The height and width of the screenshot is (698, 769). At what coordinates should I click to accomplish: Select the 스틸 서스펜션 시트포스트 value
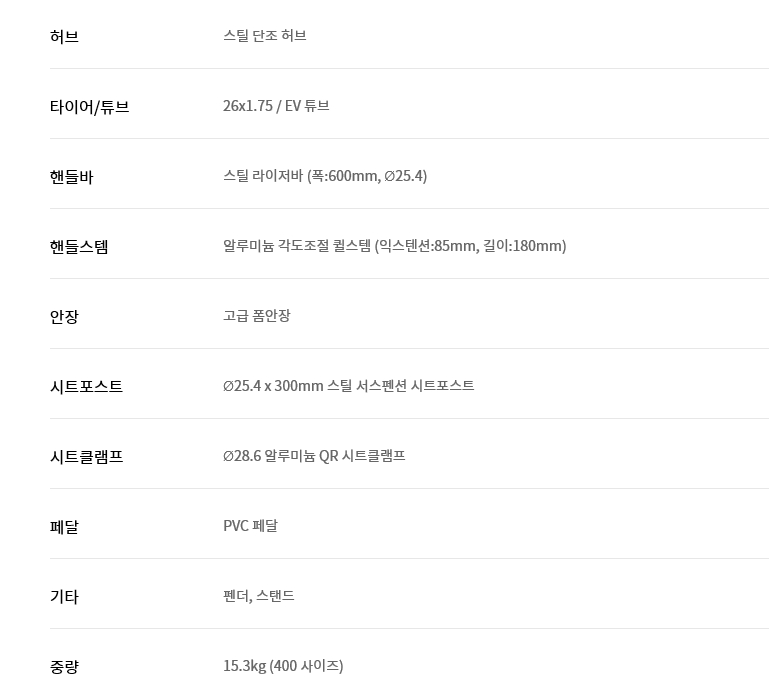348,386
